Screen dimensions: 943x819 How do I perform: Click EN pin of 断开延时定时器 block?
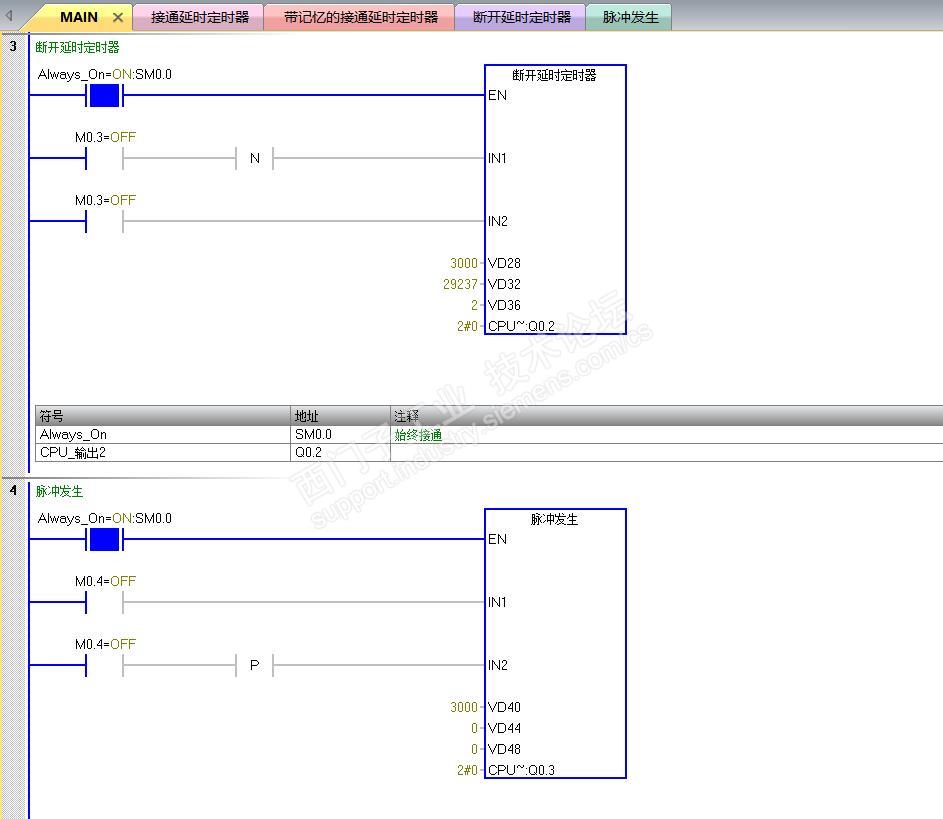pyautogui.click(x=497, y=95)
